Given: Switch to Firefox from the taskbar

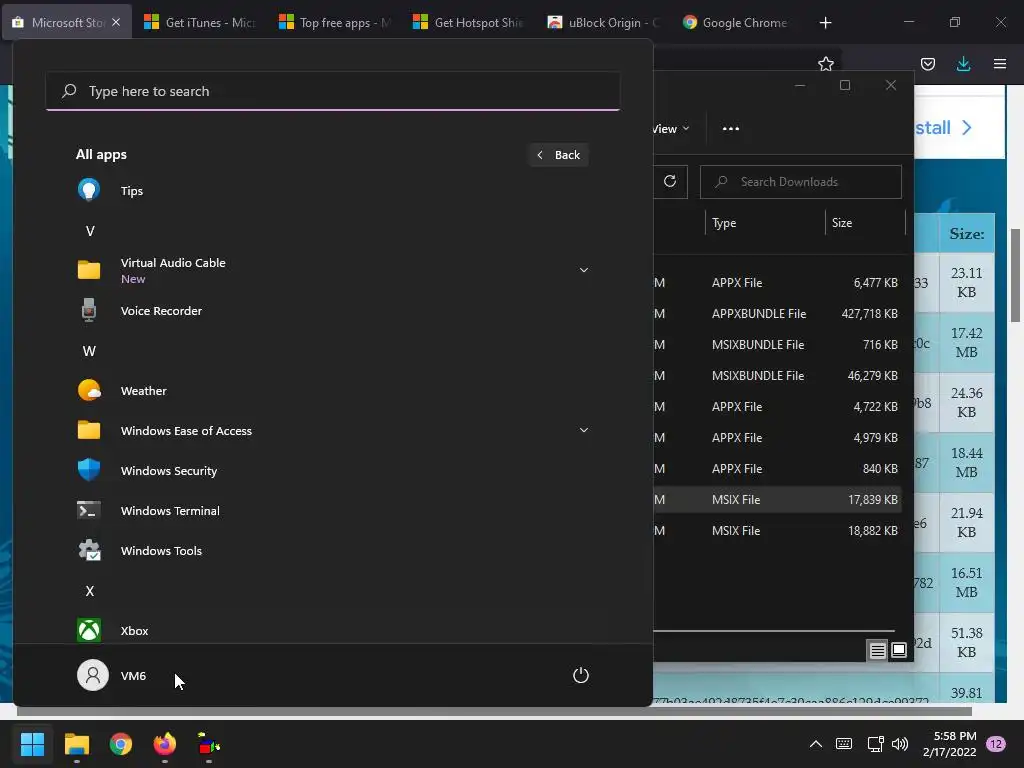Looking at the screenshot, I should tap(165, 744).
